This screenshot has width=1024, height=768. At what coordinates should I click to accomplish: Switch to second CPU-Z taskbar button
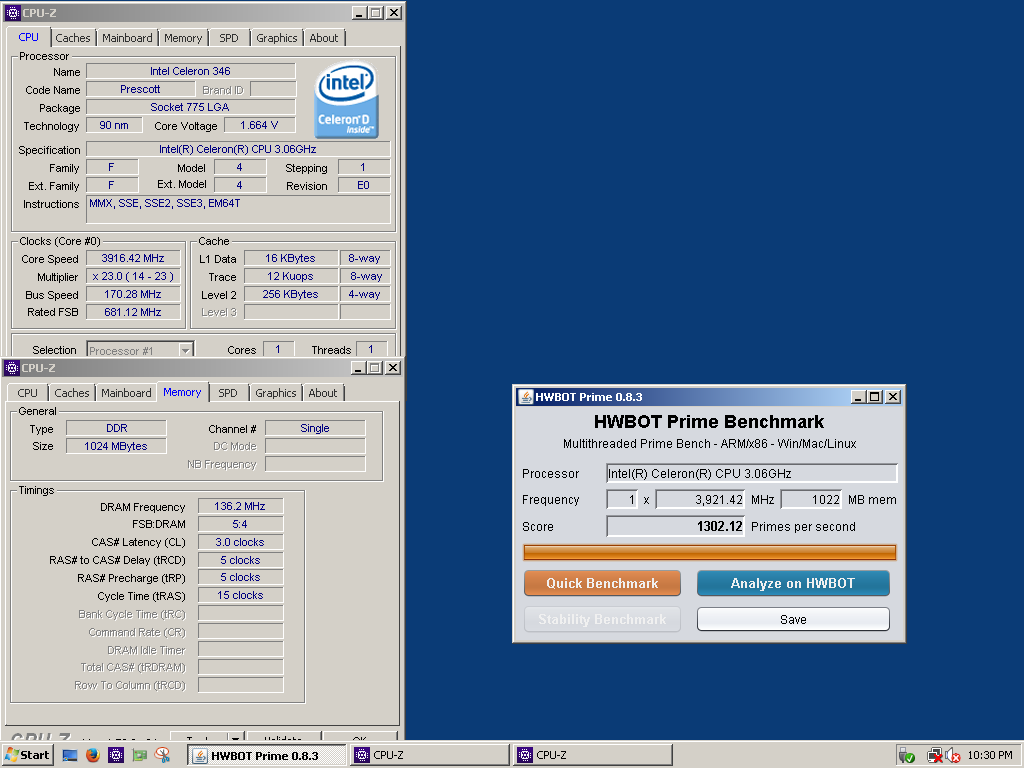(x=593, y=756)
